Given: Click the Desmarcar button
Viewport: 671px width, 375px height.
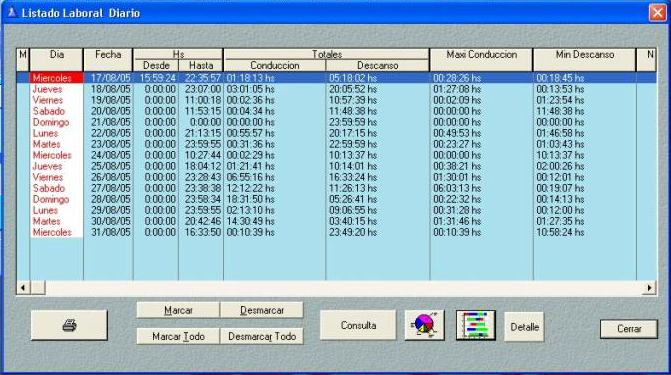Looking at the screenshot, I should click(262, 310).
